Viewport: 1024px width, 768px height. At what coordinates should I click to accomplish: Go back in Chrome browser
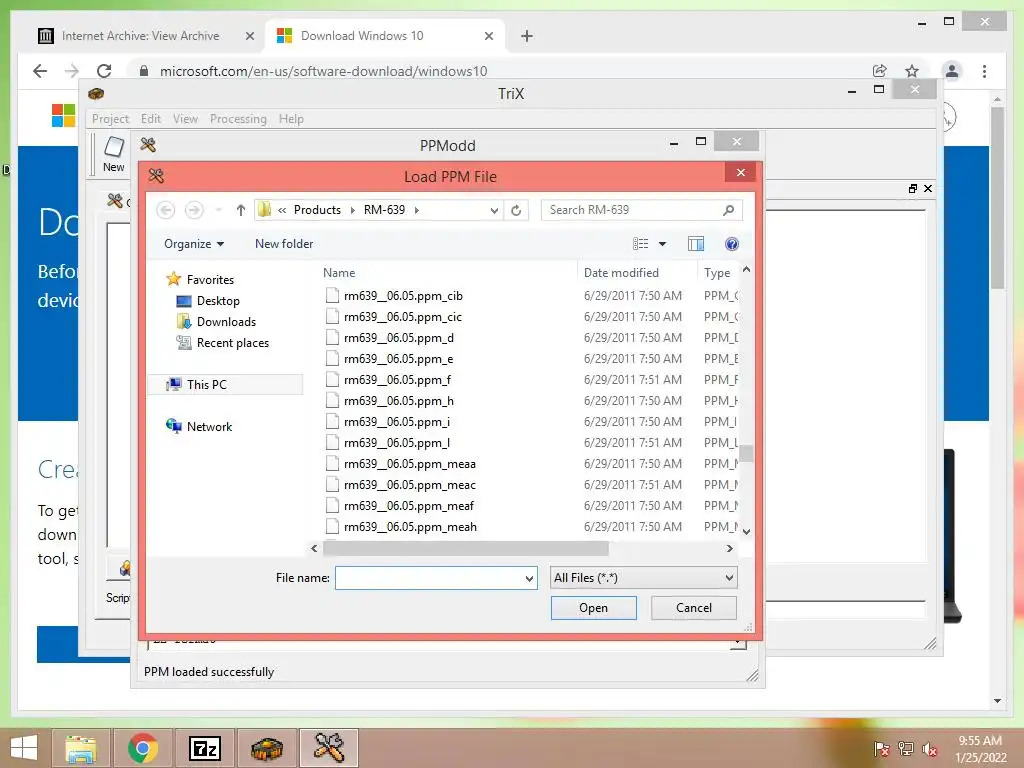click(40, 71)
